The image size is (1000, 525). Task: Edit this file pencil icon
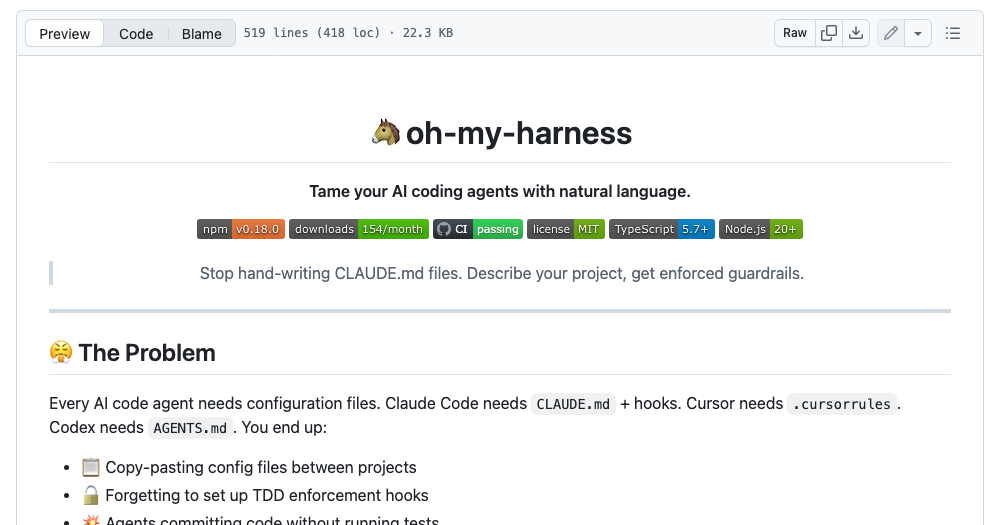pos(891,33)
